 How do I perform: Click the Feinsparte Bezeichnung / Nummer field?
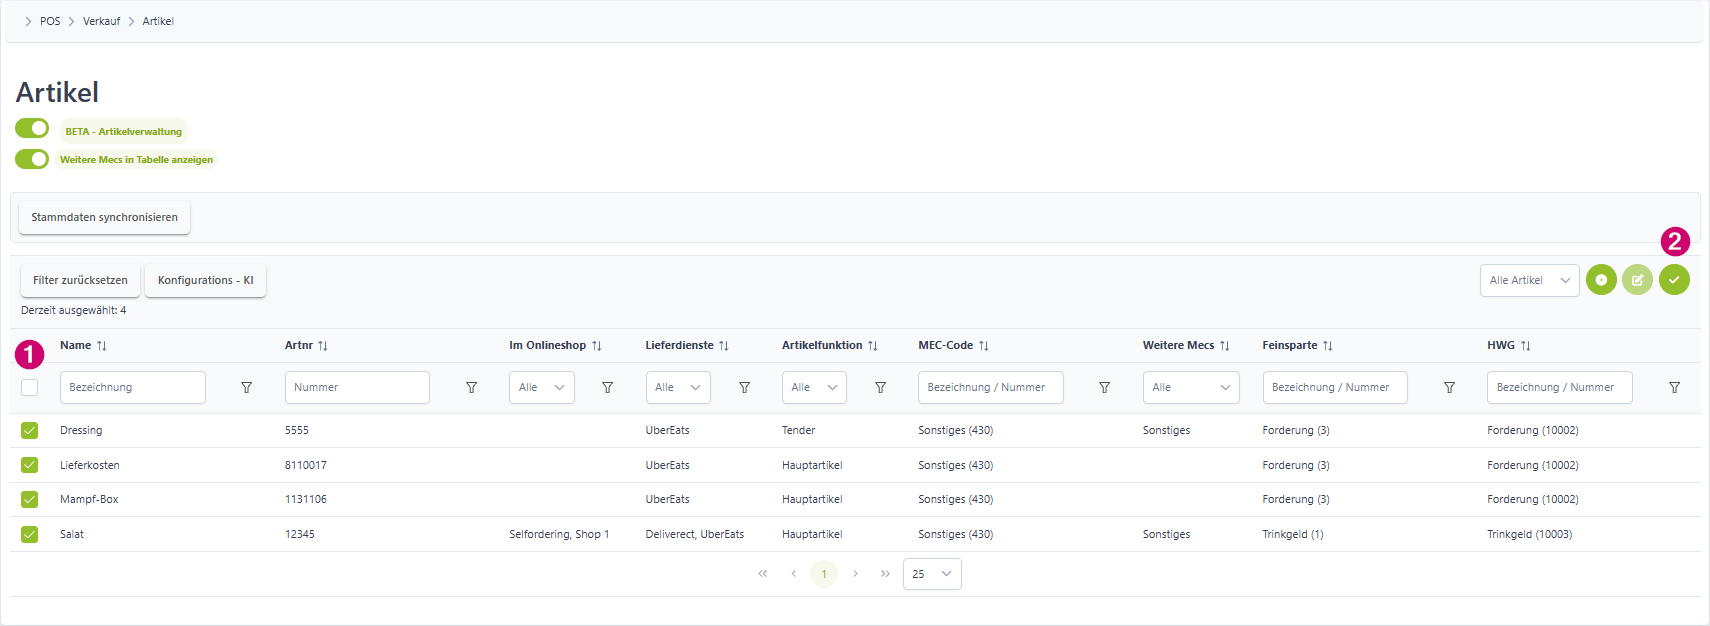pyautogui.click(x=1335, y=387)
